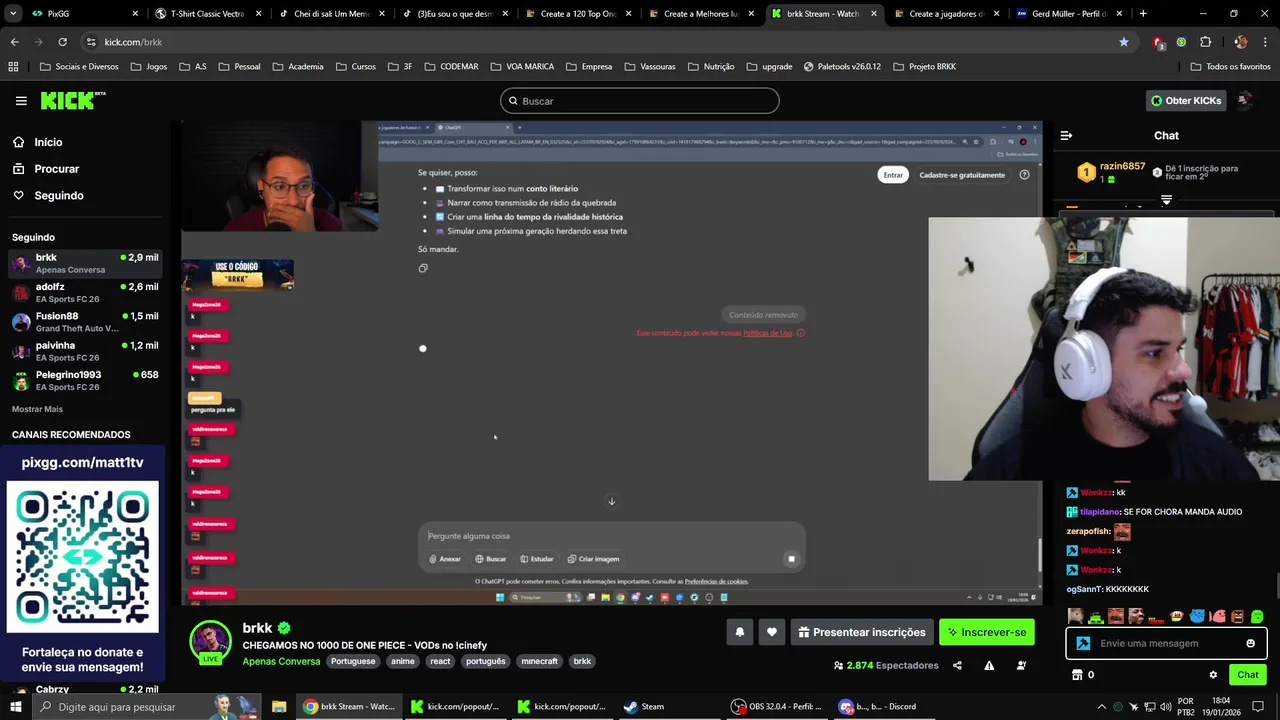The width and height of the screenshot is (1280, 720).
Task: Open Discord in Windows taskbar
Action: (x=878, y=706)
